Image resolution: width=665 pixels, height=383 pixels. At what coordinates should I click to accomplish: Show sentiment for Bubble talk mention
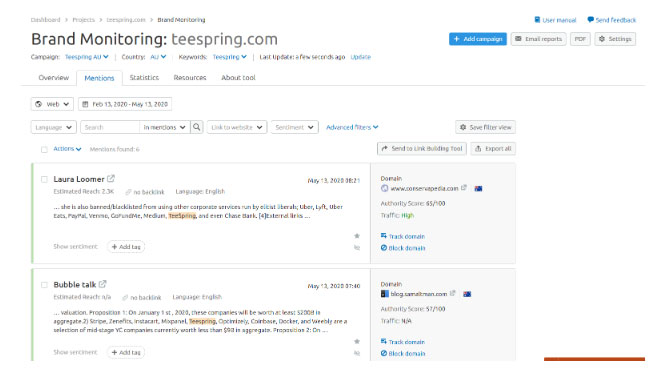pos(75,352)
